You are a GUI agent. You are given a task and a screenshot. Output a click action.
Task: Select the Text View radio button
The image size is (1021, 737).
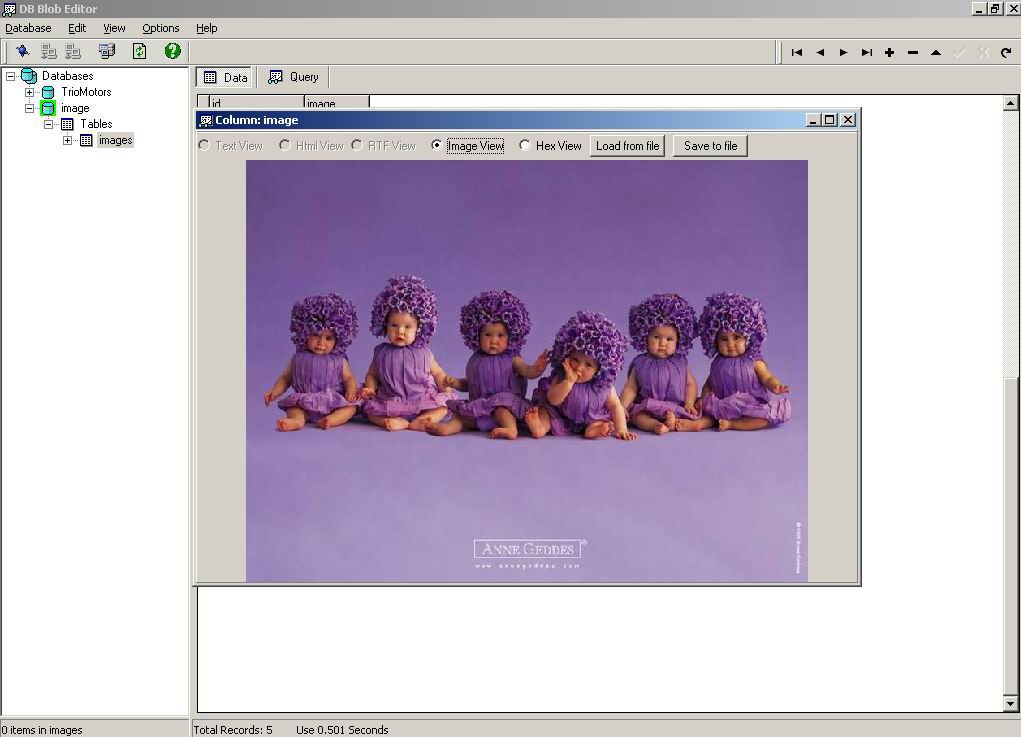(x=204, y=145)
